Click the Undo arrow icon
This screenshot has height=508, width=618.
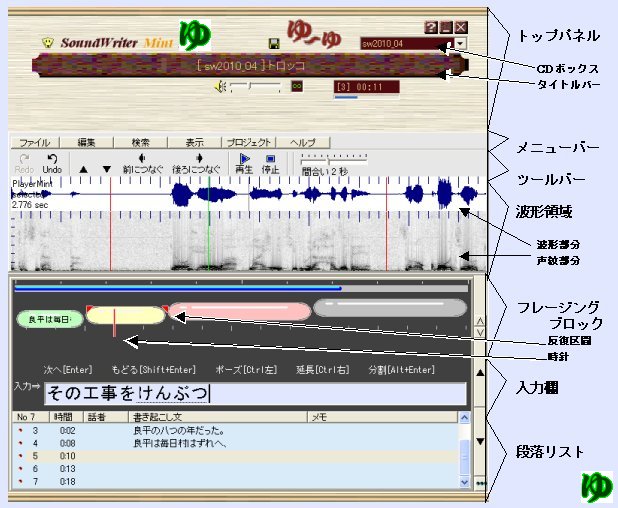click(x=52, y=158)
